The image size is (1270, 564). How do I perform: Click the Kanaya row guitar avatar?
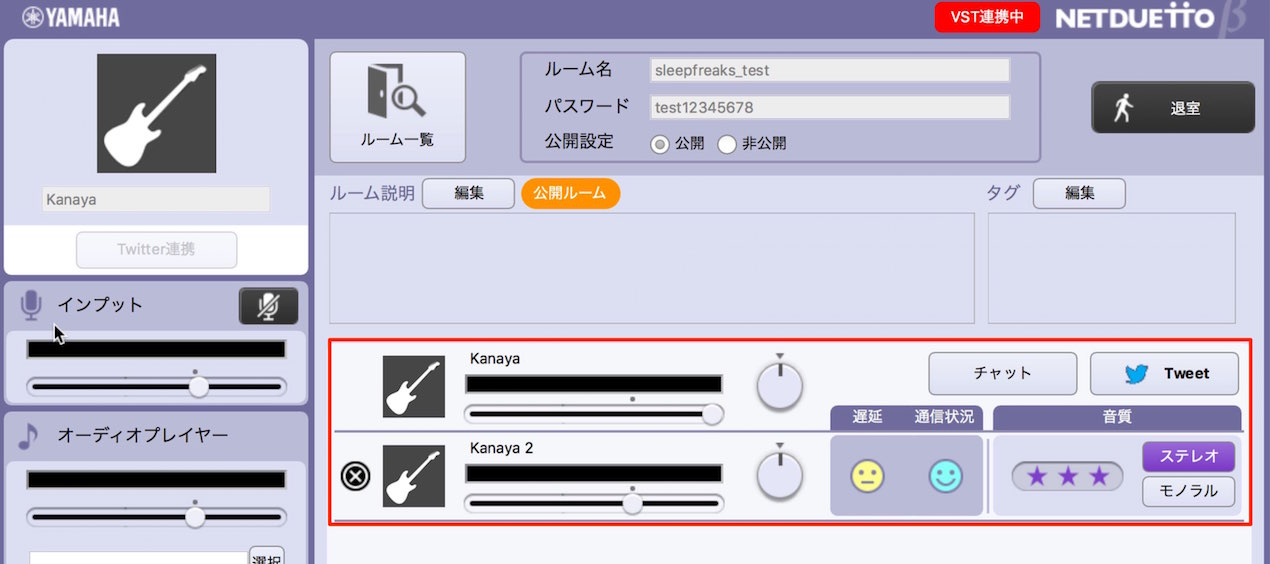414,387
